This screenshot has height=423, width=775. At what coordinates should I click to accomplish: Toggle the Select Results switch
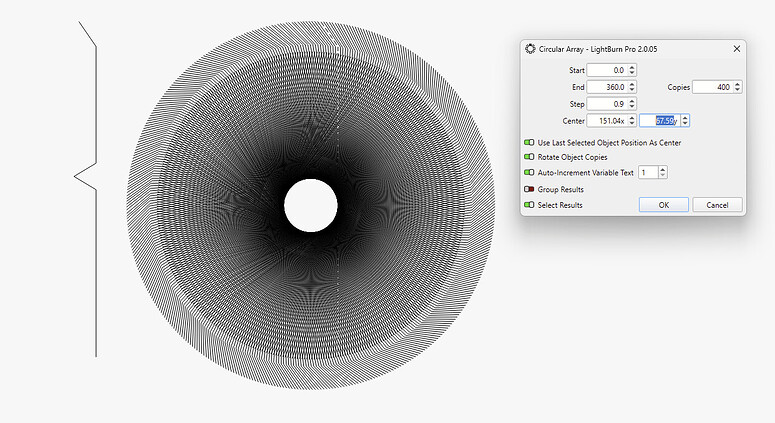coord(529,205)
